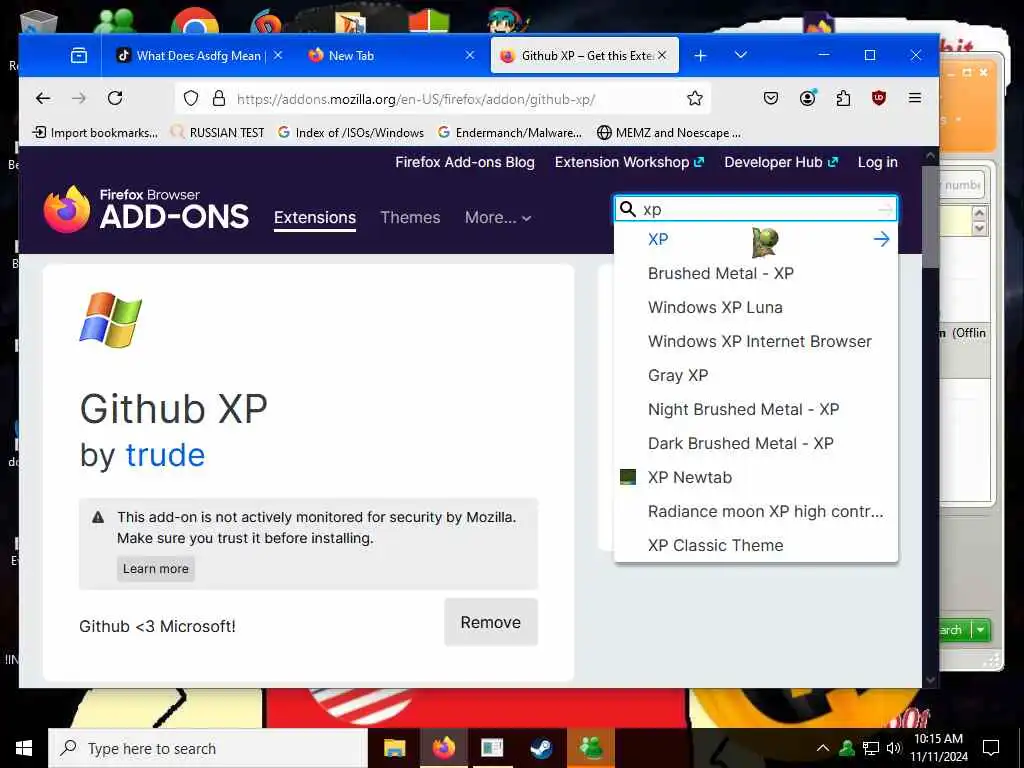Choose Dark Brushed Metal - XP suggestion
The width and height of the screenshot is (1024, 768).
click(756, 443)
